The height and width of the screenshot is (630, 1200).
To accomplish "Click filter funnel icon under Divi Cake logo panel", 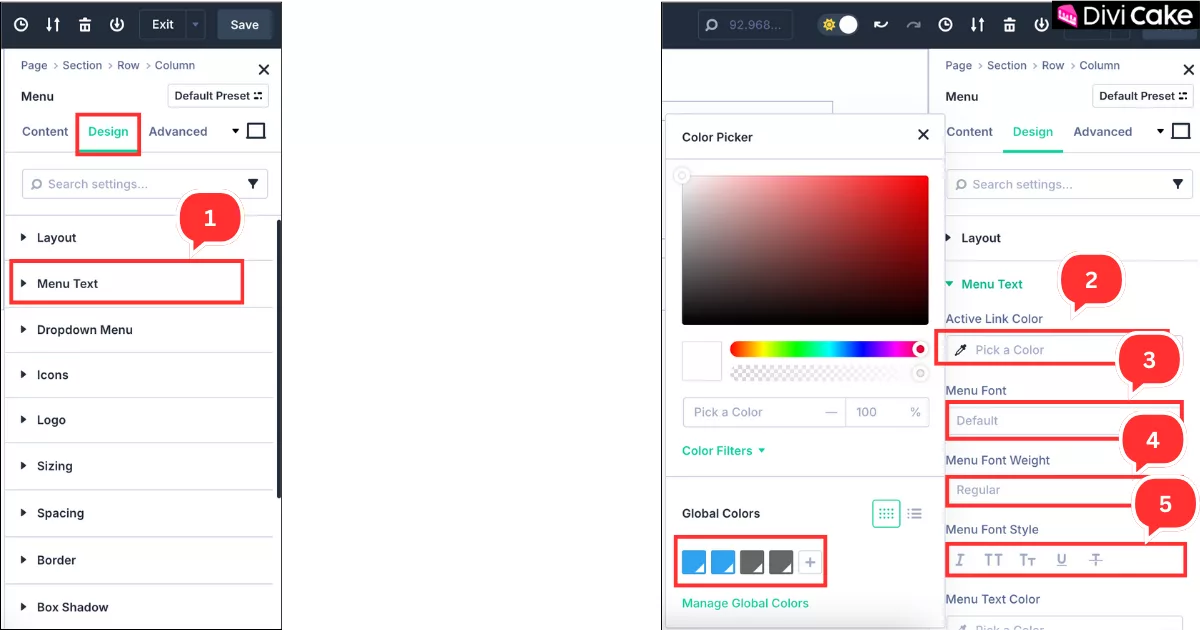I will [1177, 184].
